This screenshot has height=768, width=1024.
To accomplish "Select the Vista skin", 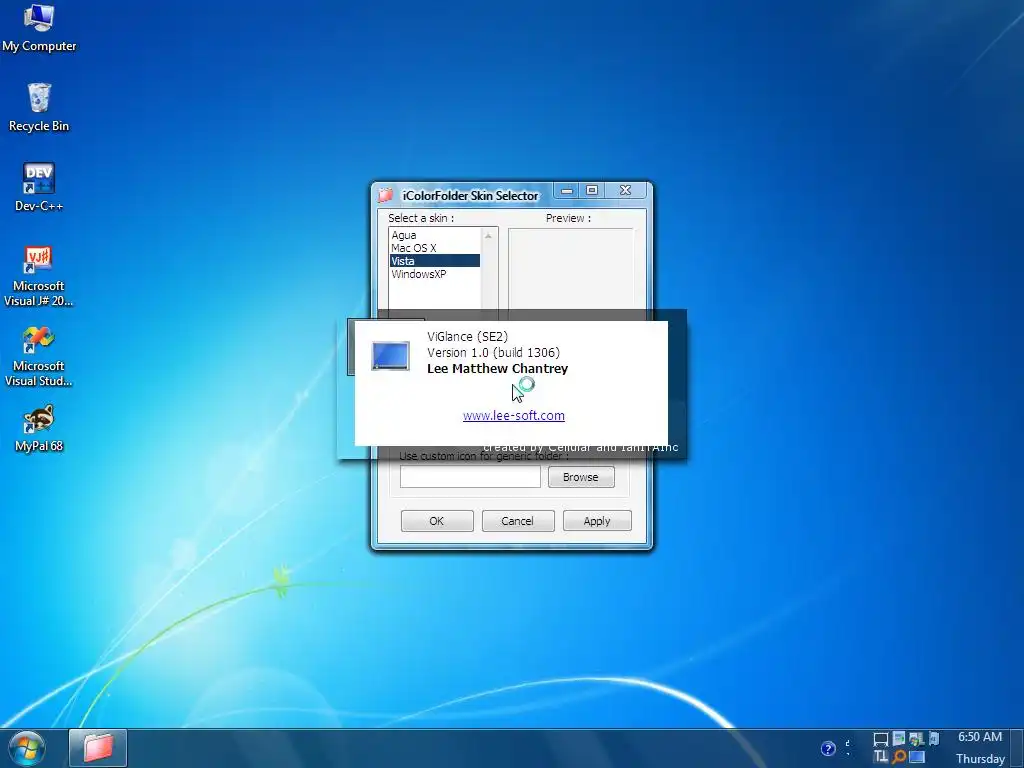I will point(434,261).
